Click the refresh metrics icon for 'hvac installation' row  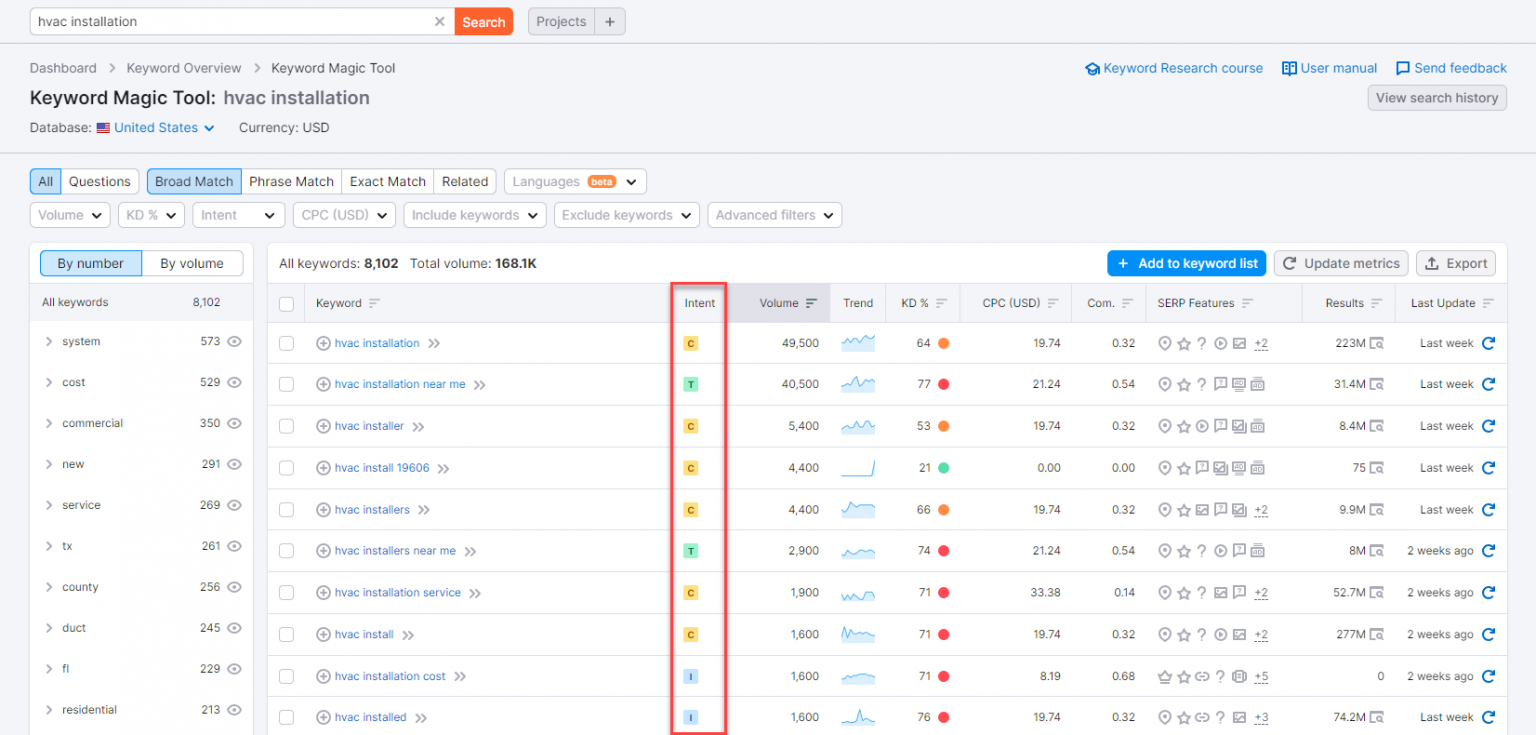[1487, 343]
